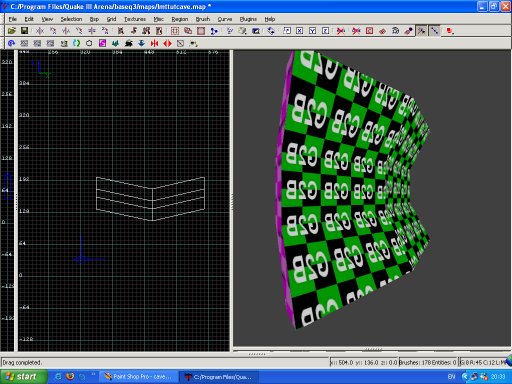Click the Select Partial Tall icon
Viewport: 512px width, 384px height.
click(146, 31)
